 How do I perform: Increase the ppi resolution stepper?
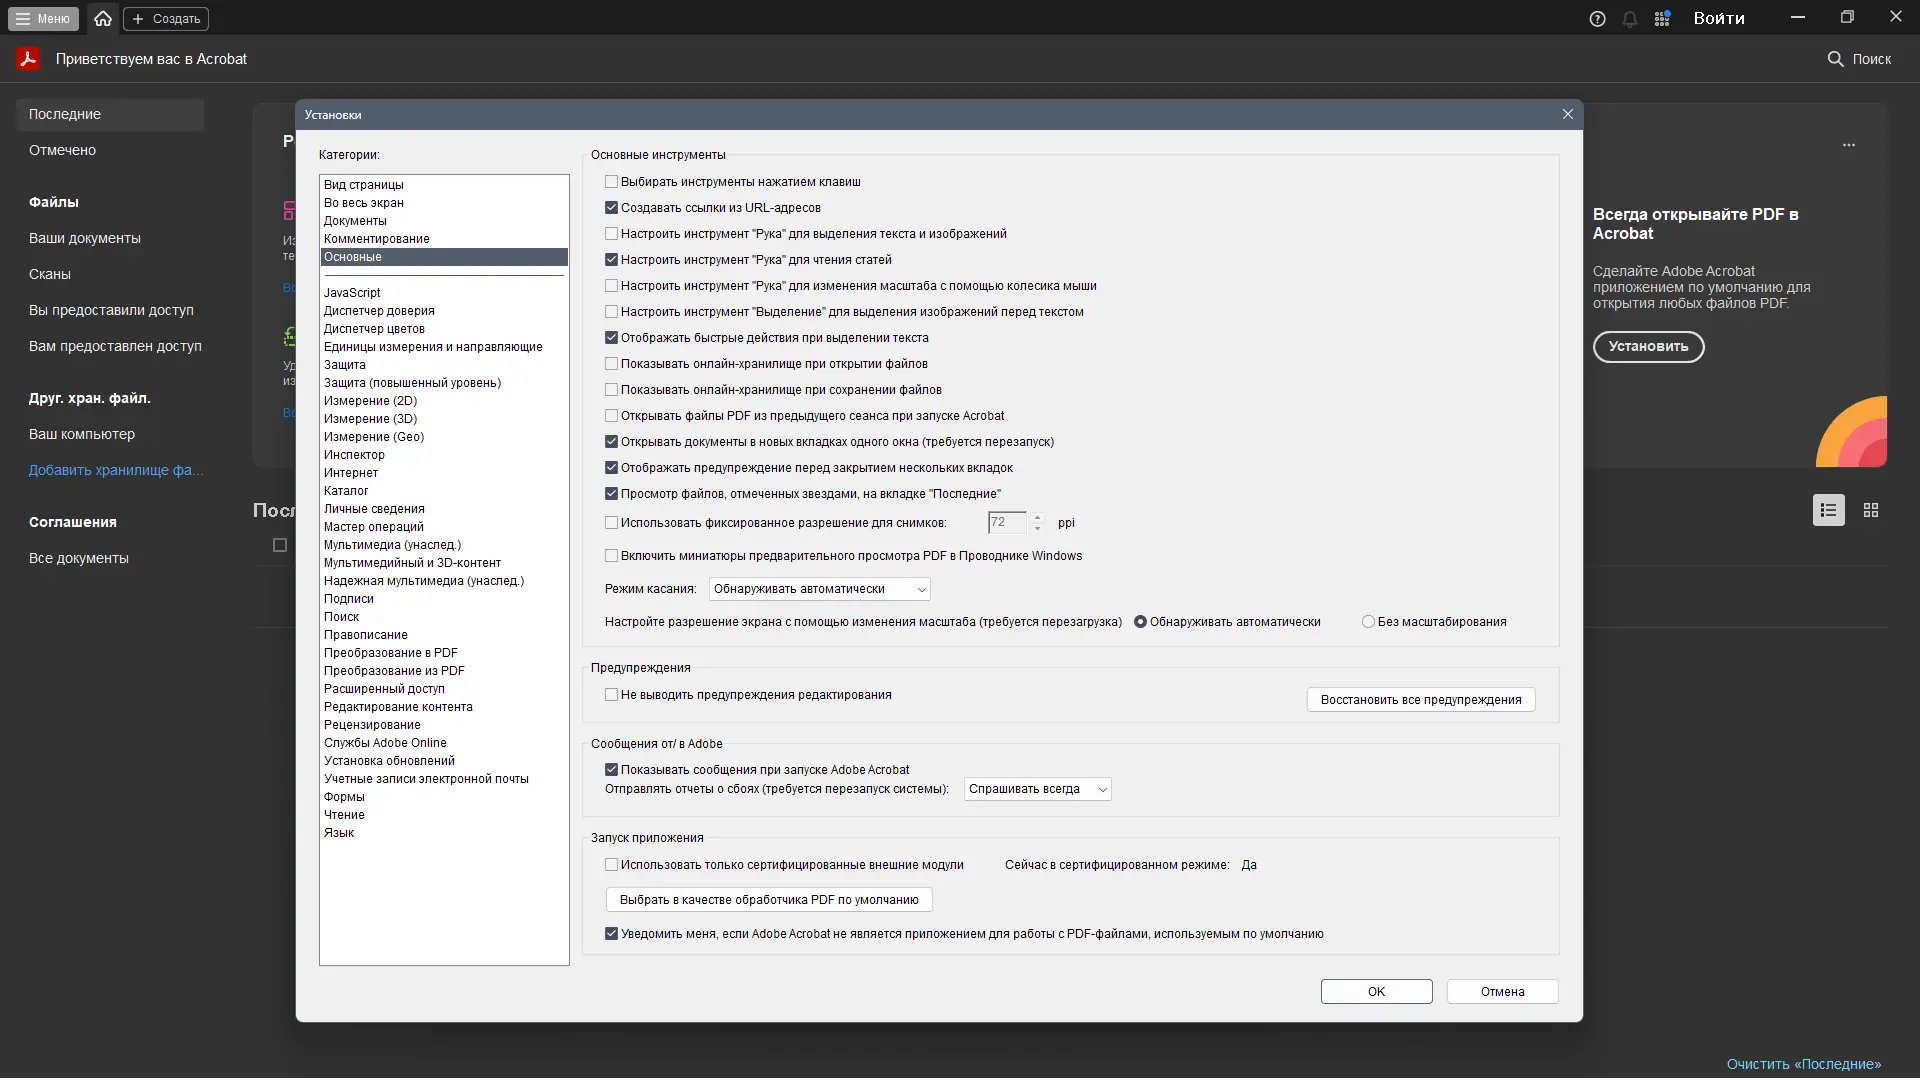pos(1037,517)
